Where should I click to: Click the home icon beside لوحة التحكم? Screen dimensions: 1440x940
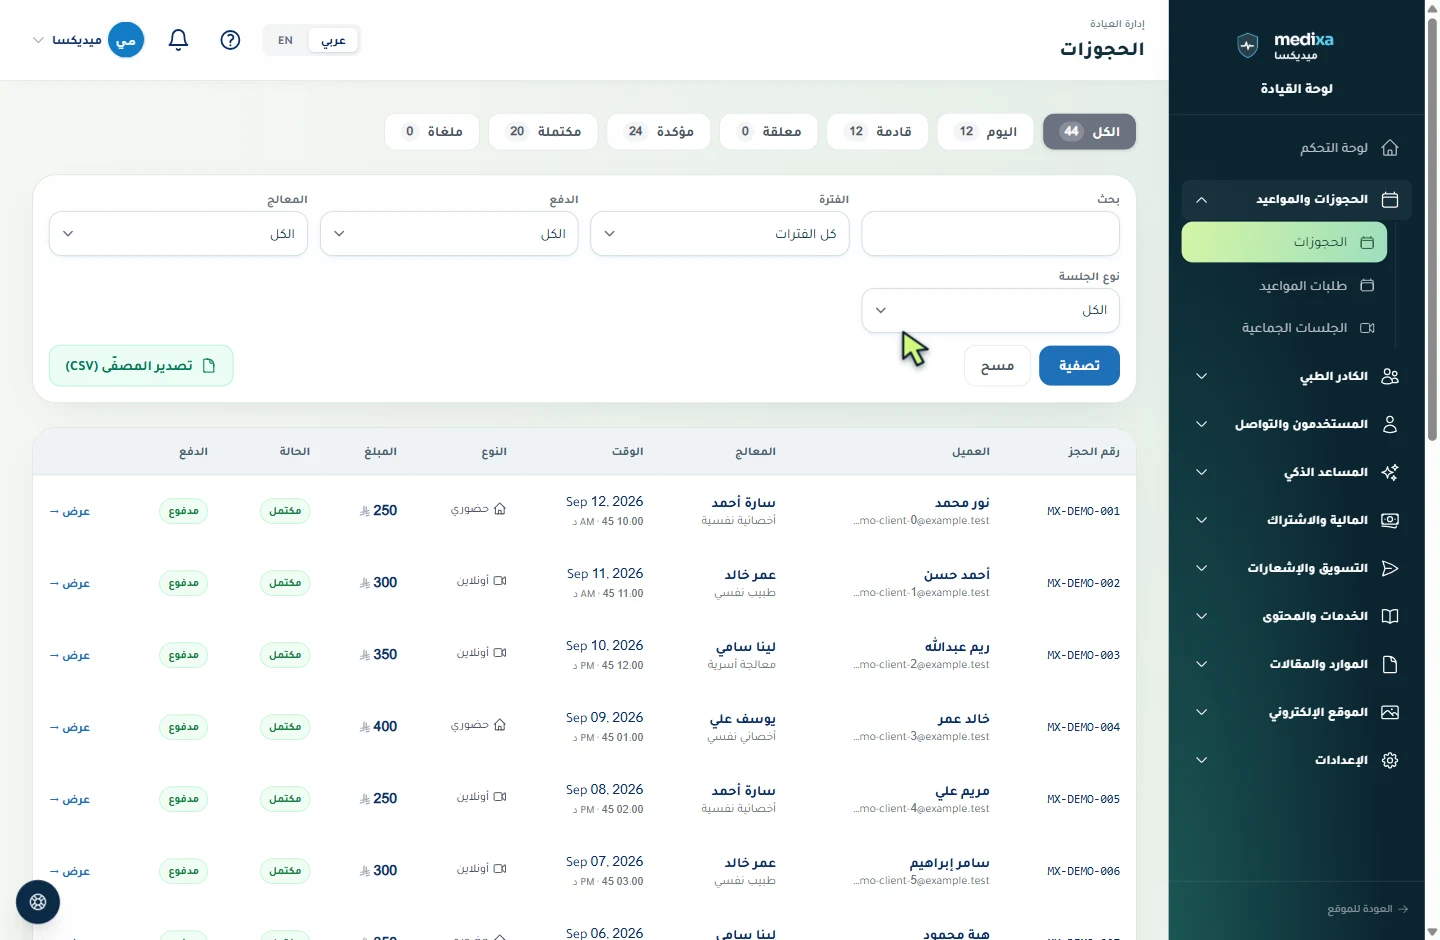coord(1390,148)
